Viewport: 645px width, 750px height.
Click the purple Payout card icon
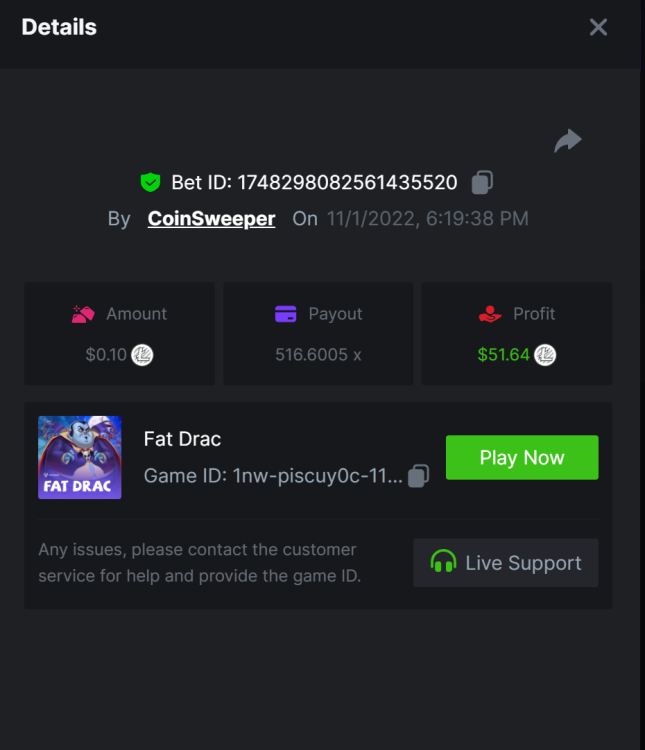[x=286, y=314]
